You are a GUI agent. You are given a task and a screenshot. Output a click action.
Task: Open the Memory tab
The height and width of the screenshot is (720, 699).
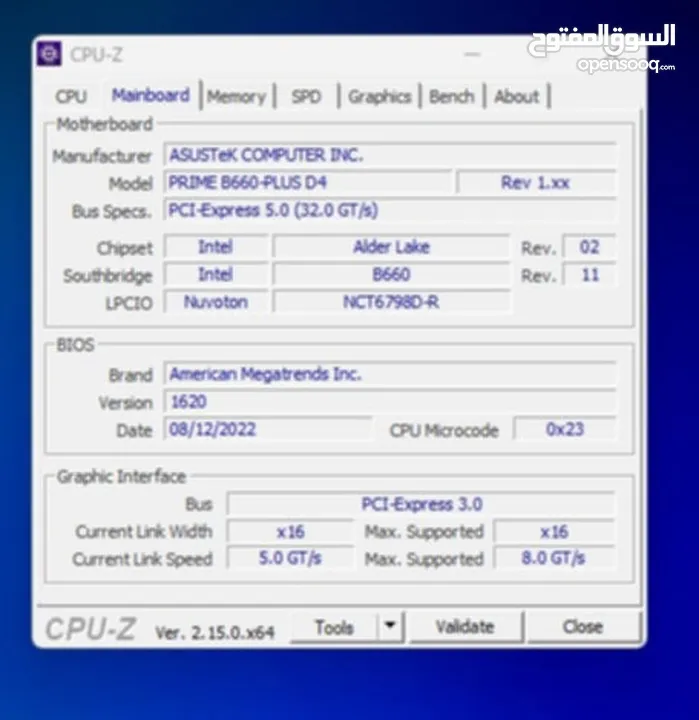[x=237, y=96]
